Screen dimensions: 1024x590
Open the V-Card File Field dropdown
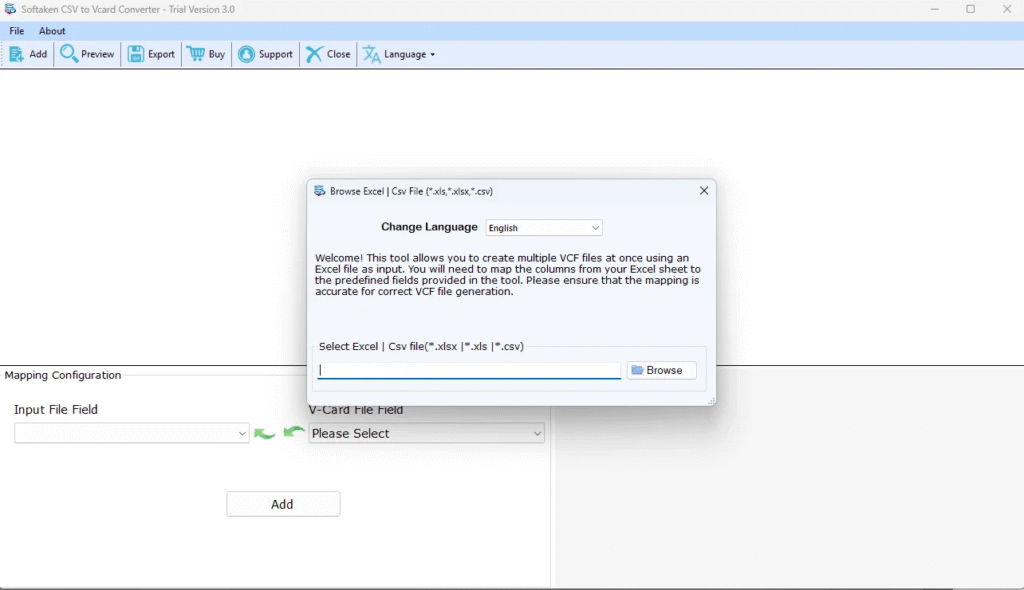[426, 433]
